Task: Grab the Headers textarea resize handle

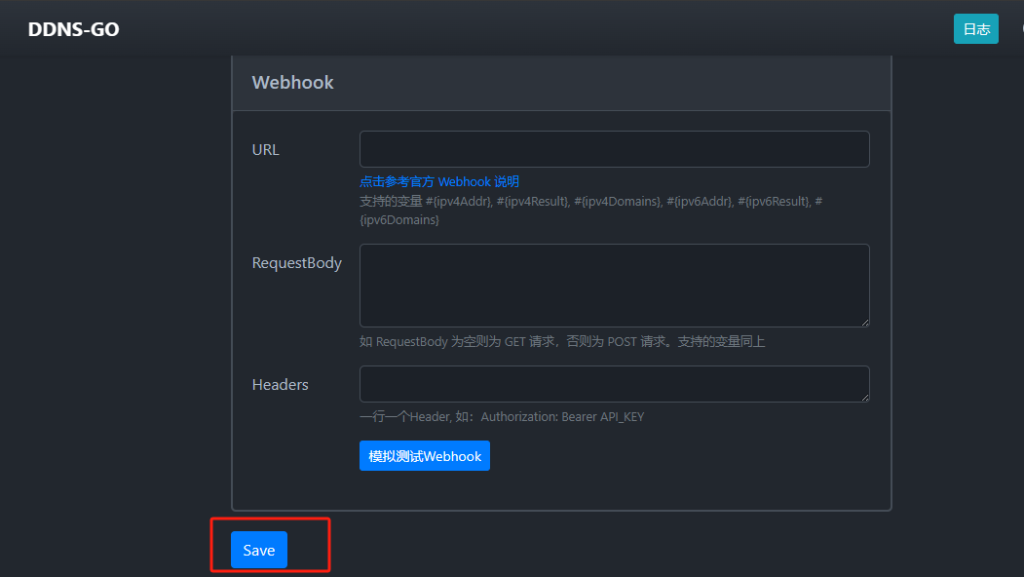Action: [x=864, y=397]
